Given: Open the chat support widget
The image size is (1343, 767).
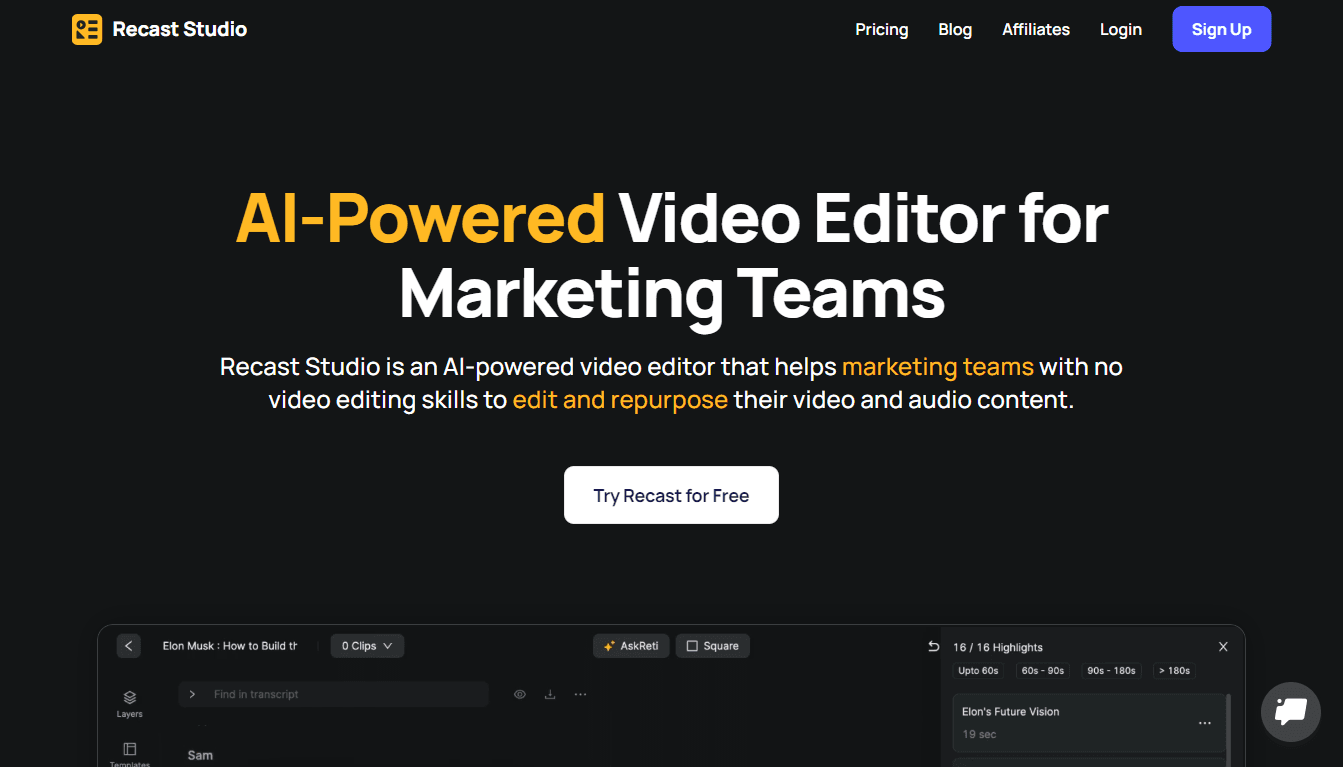Looking at the screenshot, I should point(1290,711).
